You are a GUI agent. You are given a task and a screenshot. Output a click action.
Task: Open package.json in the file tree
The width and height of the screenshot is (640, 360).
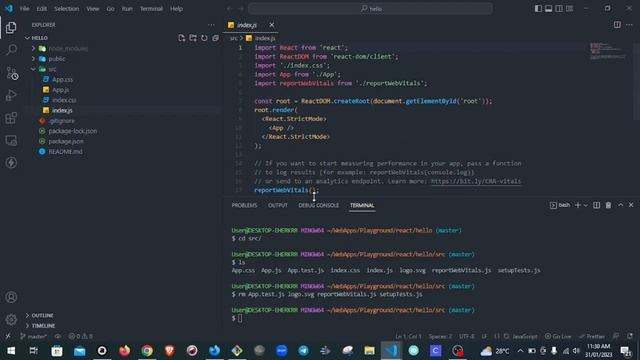click(66, 141)
